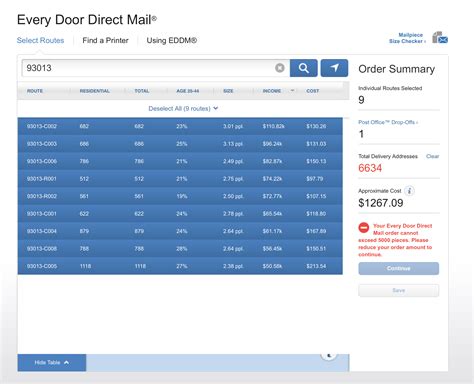Open the mailpiece envelope icon at top right
474x384 pixels.
440,38
